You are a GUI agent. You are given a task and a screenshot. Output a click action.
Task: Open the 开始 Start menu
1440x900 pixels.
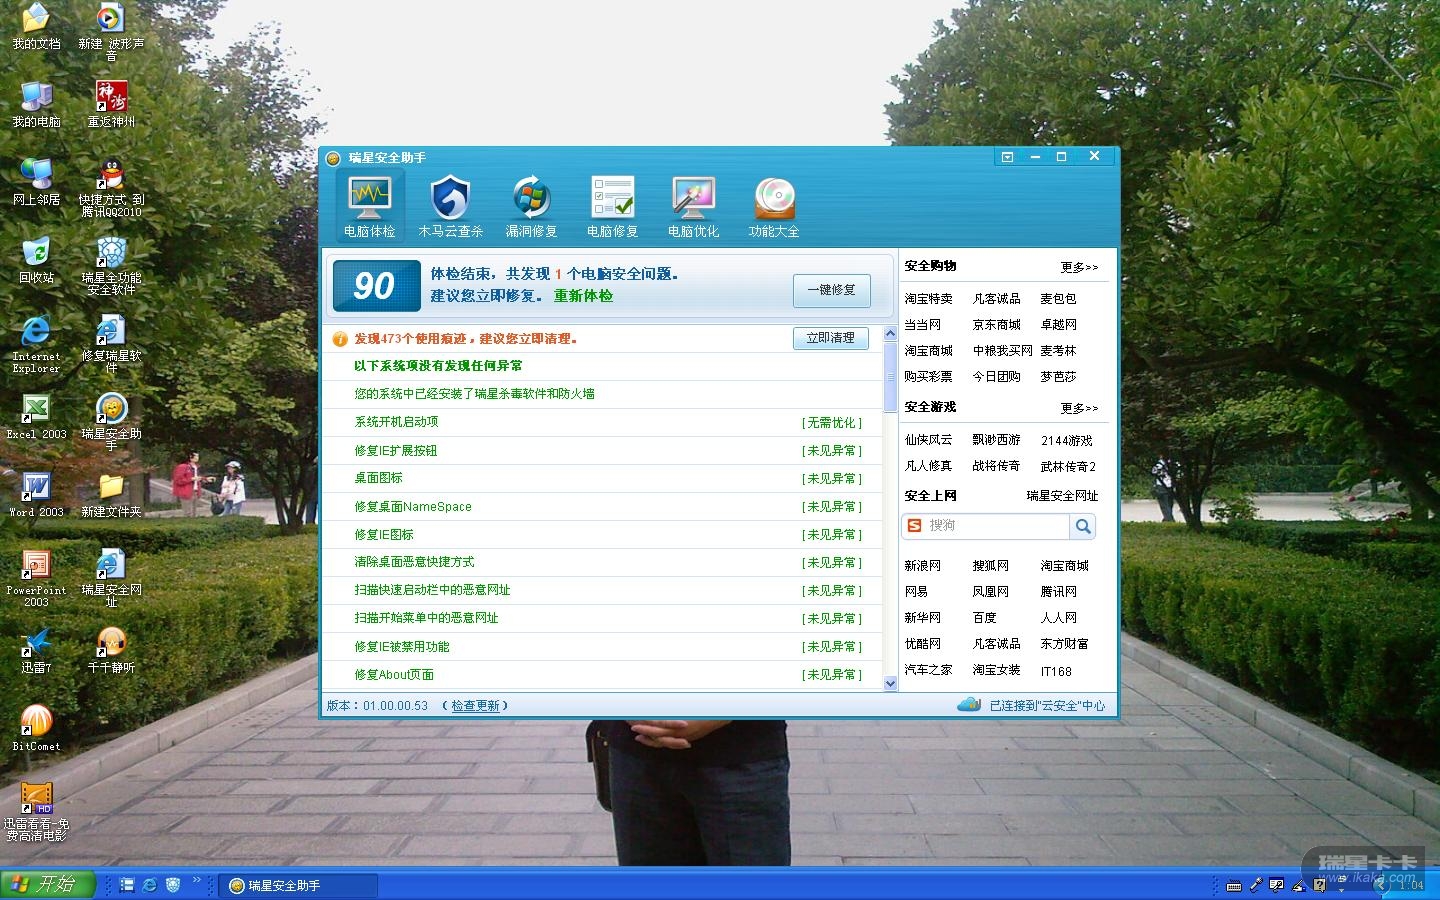47,885
